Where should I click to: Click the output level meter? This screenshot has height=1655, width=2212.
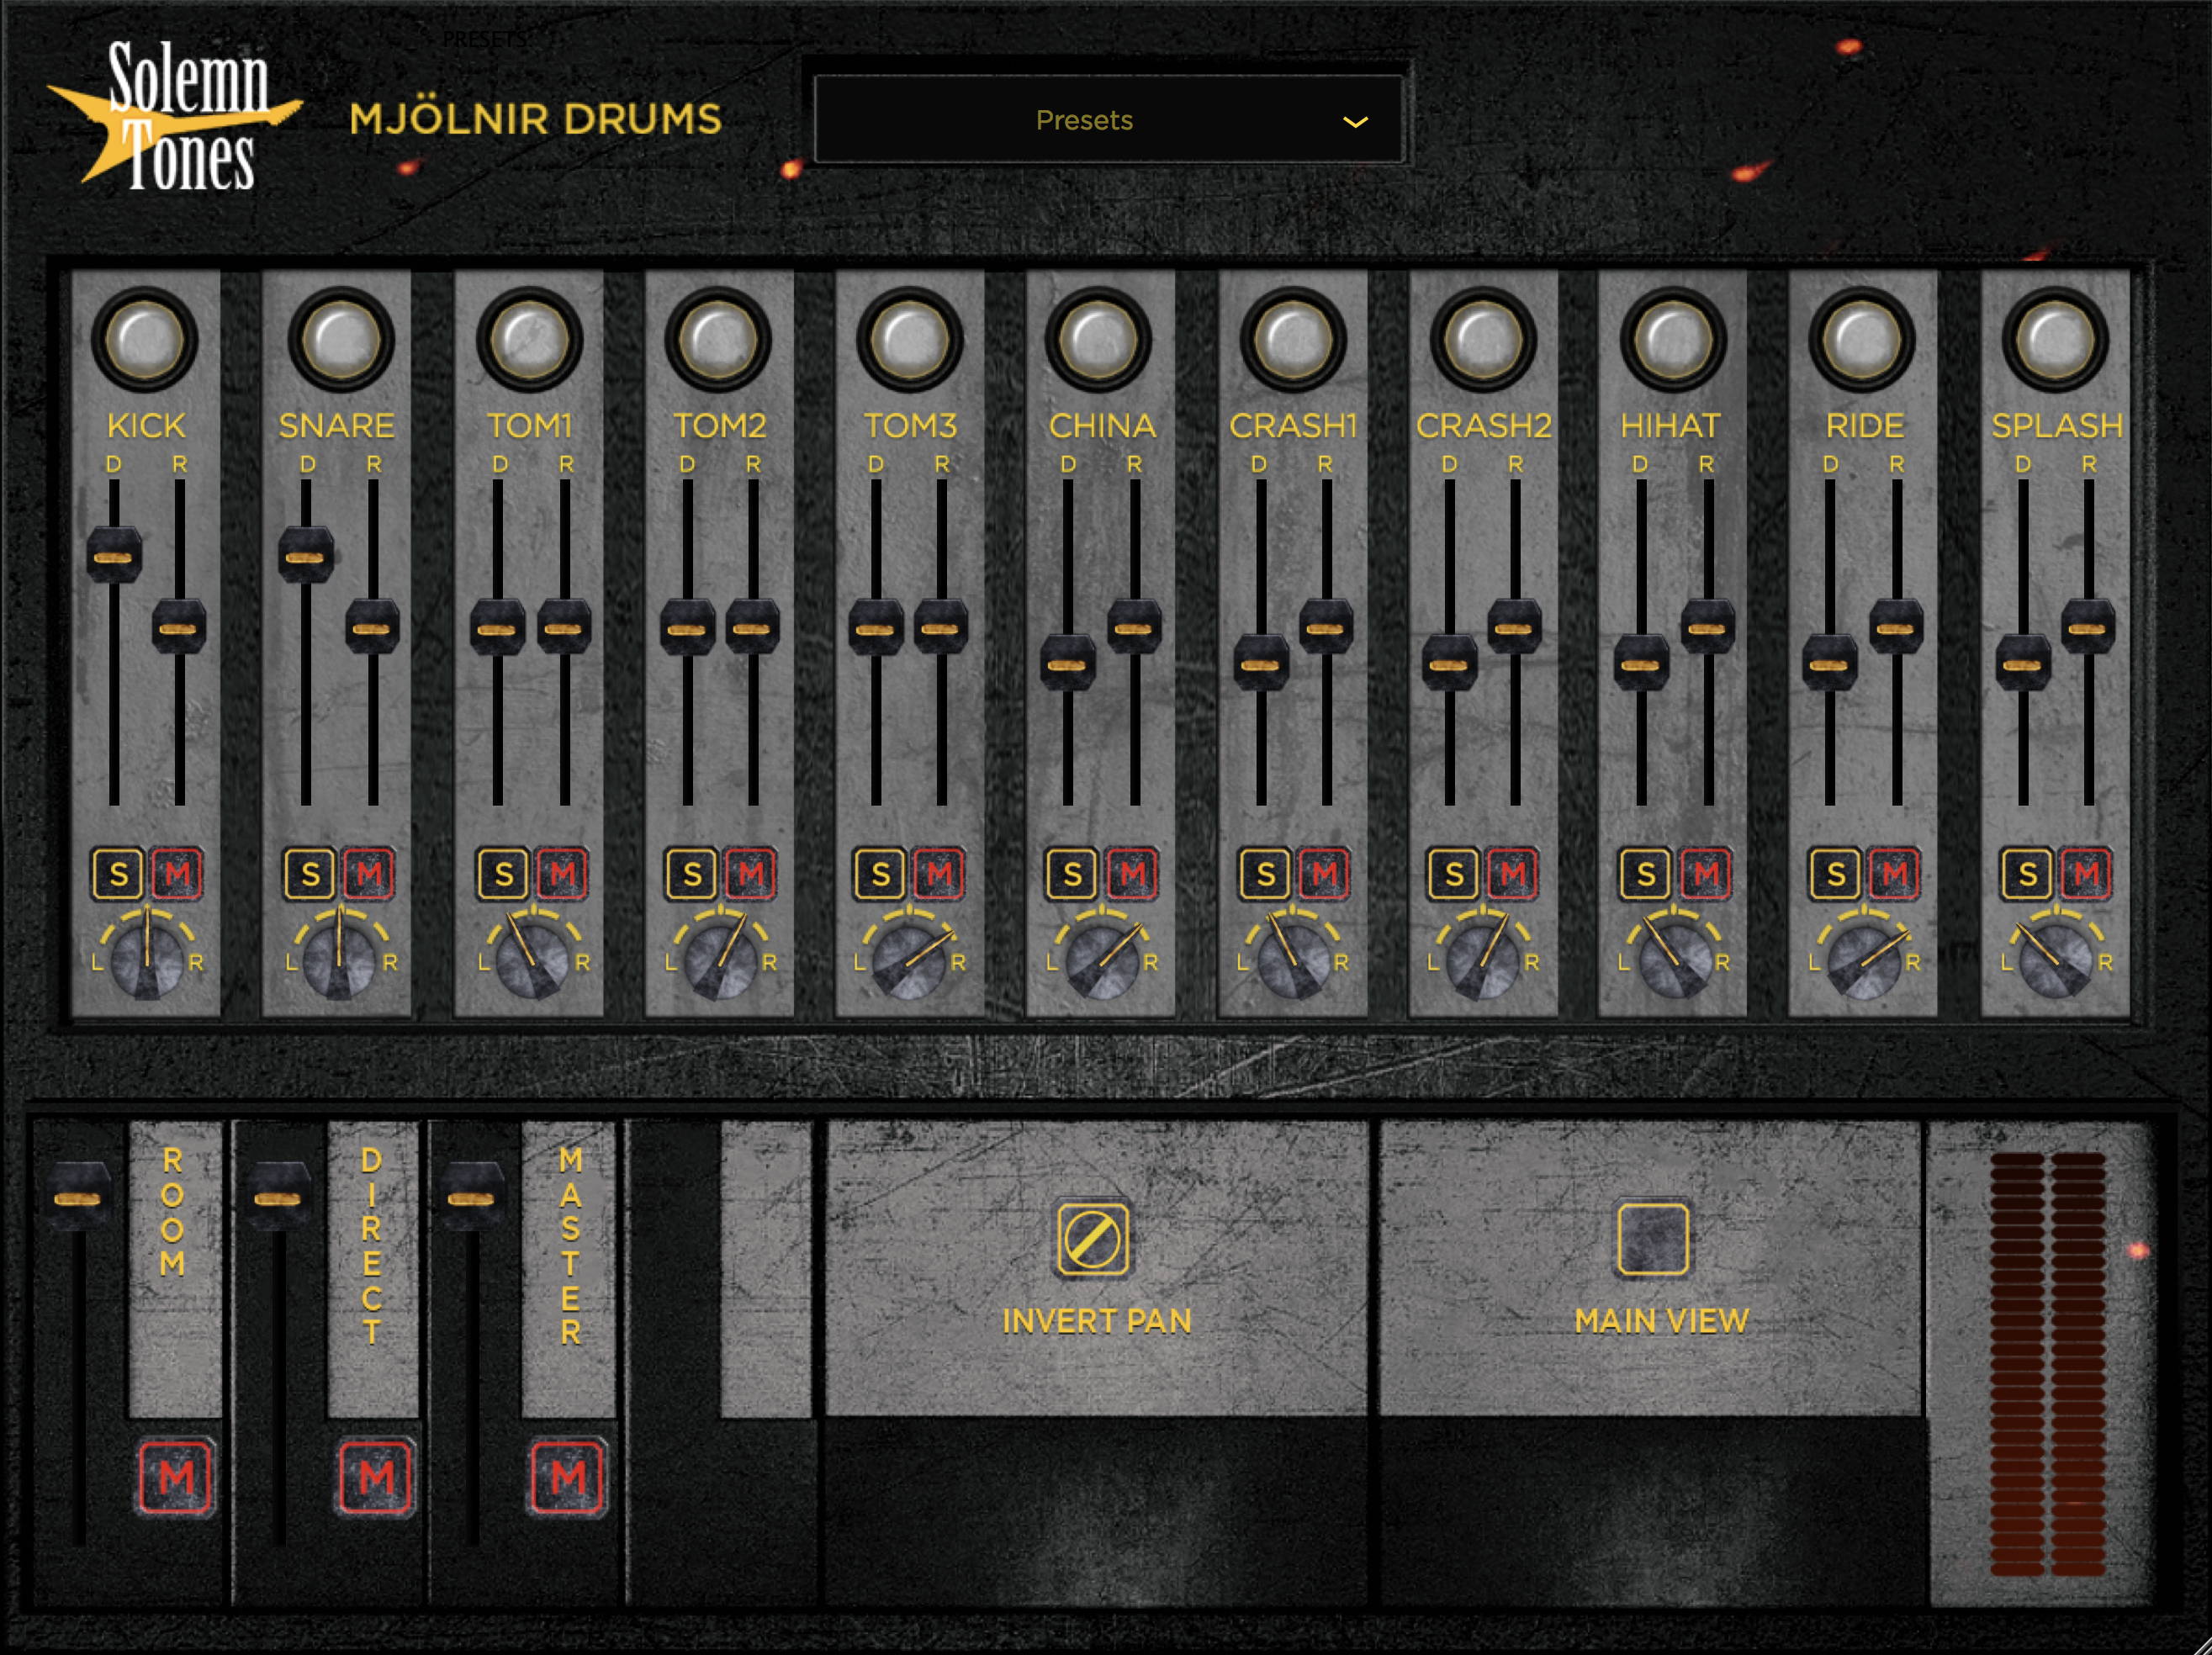(x=2048, y=1364)
